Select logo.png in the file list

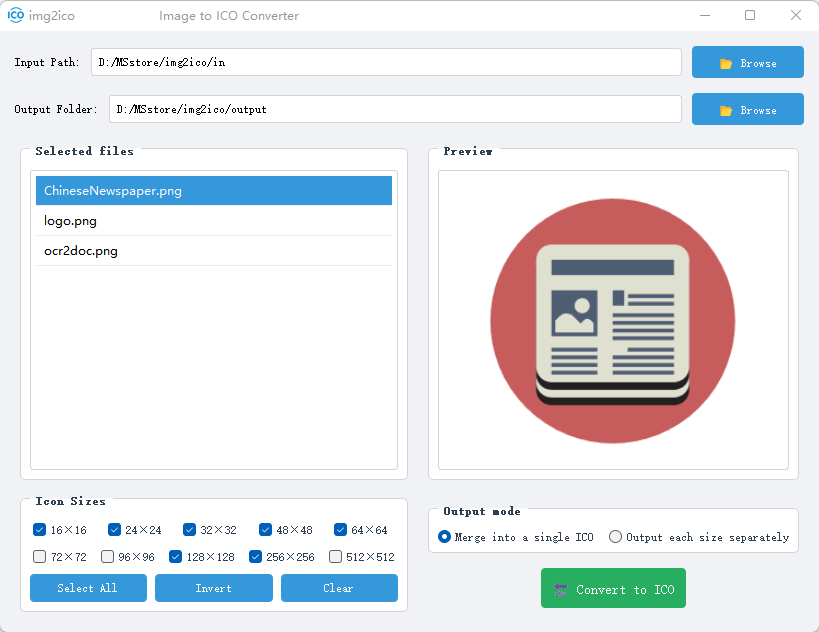coord(214,221)
